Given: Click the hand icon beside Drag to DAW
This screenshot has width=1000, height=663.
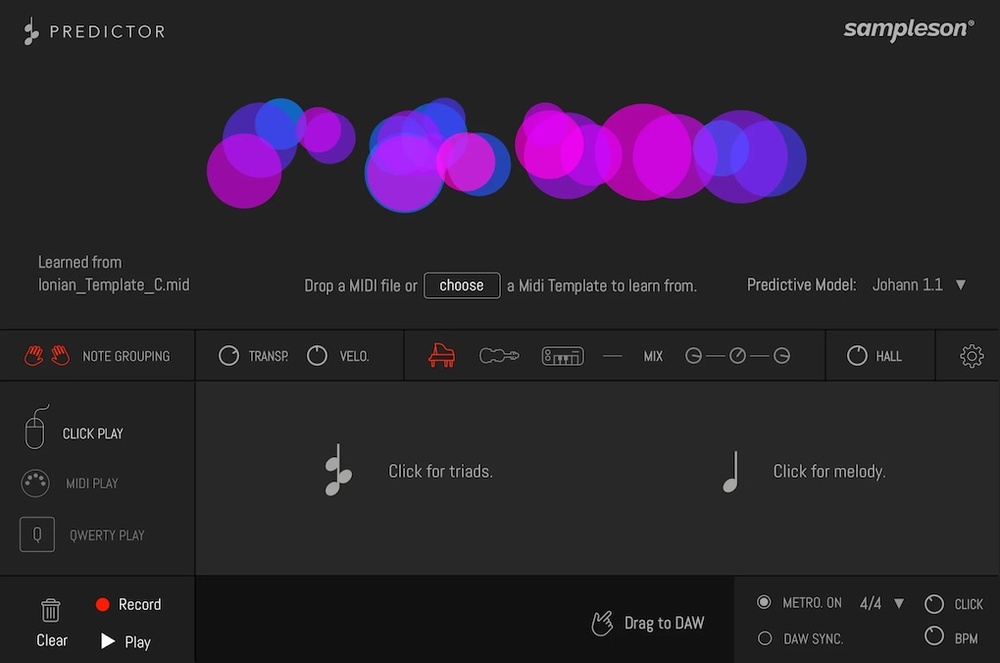Looking at the screenshot, I should pyautogui.click(x=602, y=623).
